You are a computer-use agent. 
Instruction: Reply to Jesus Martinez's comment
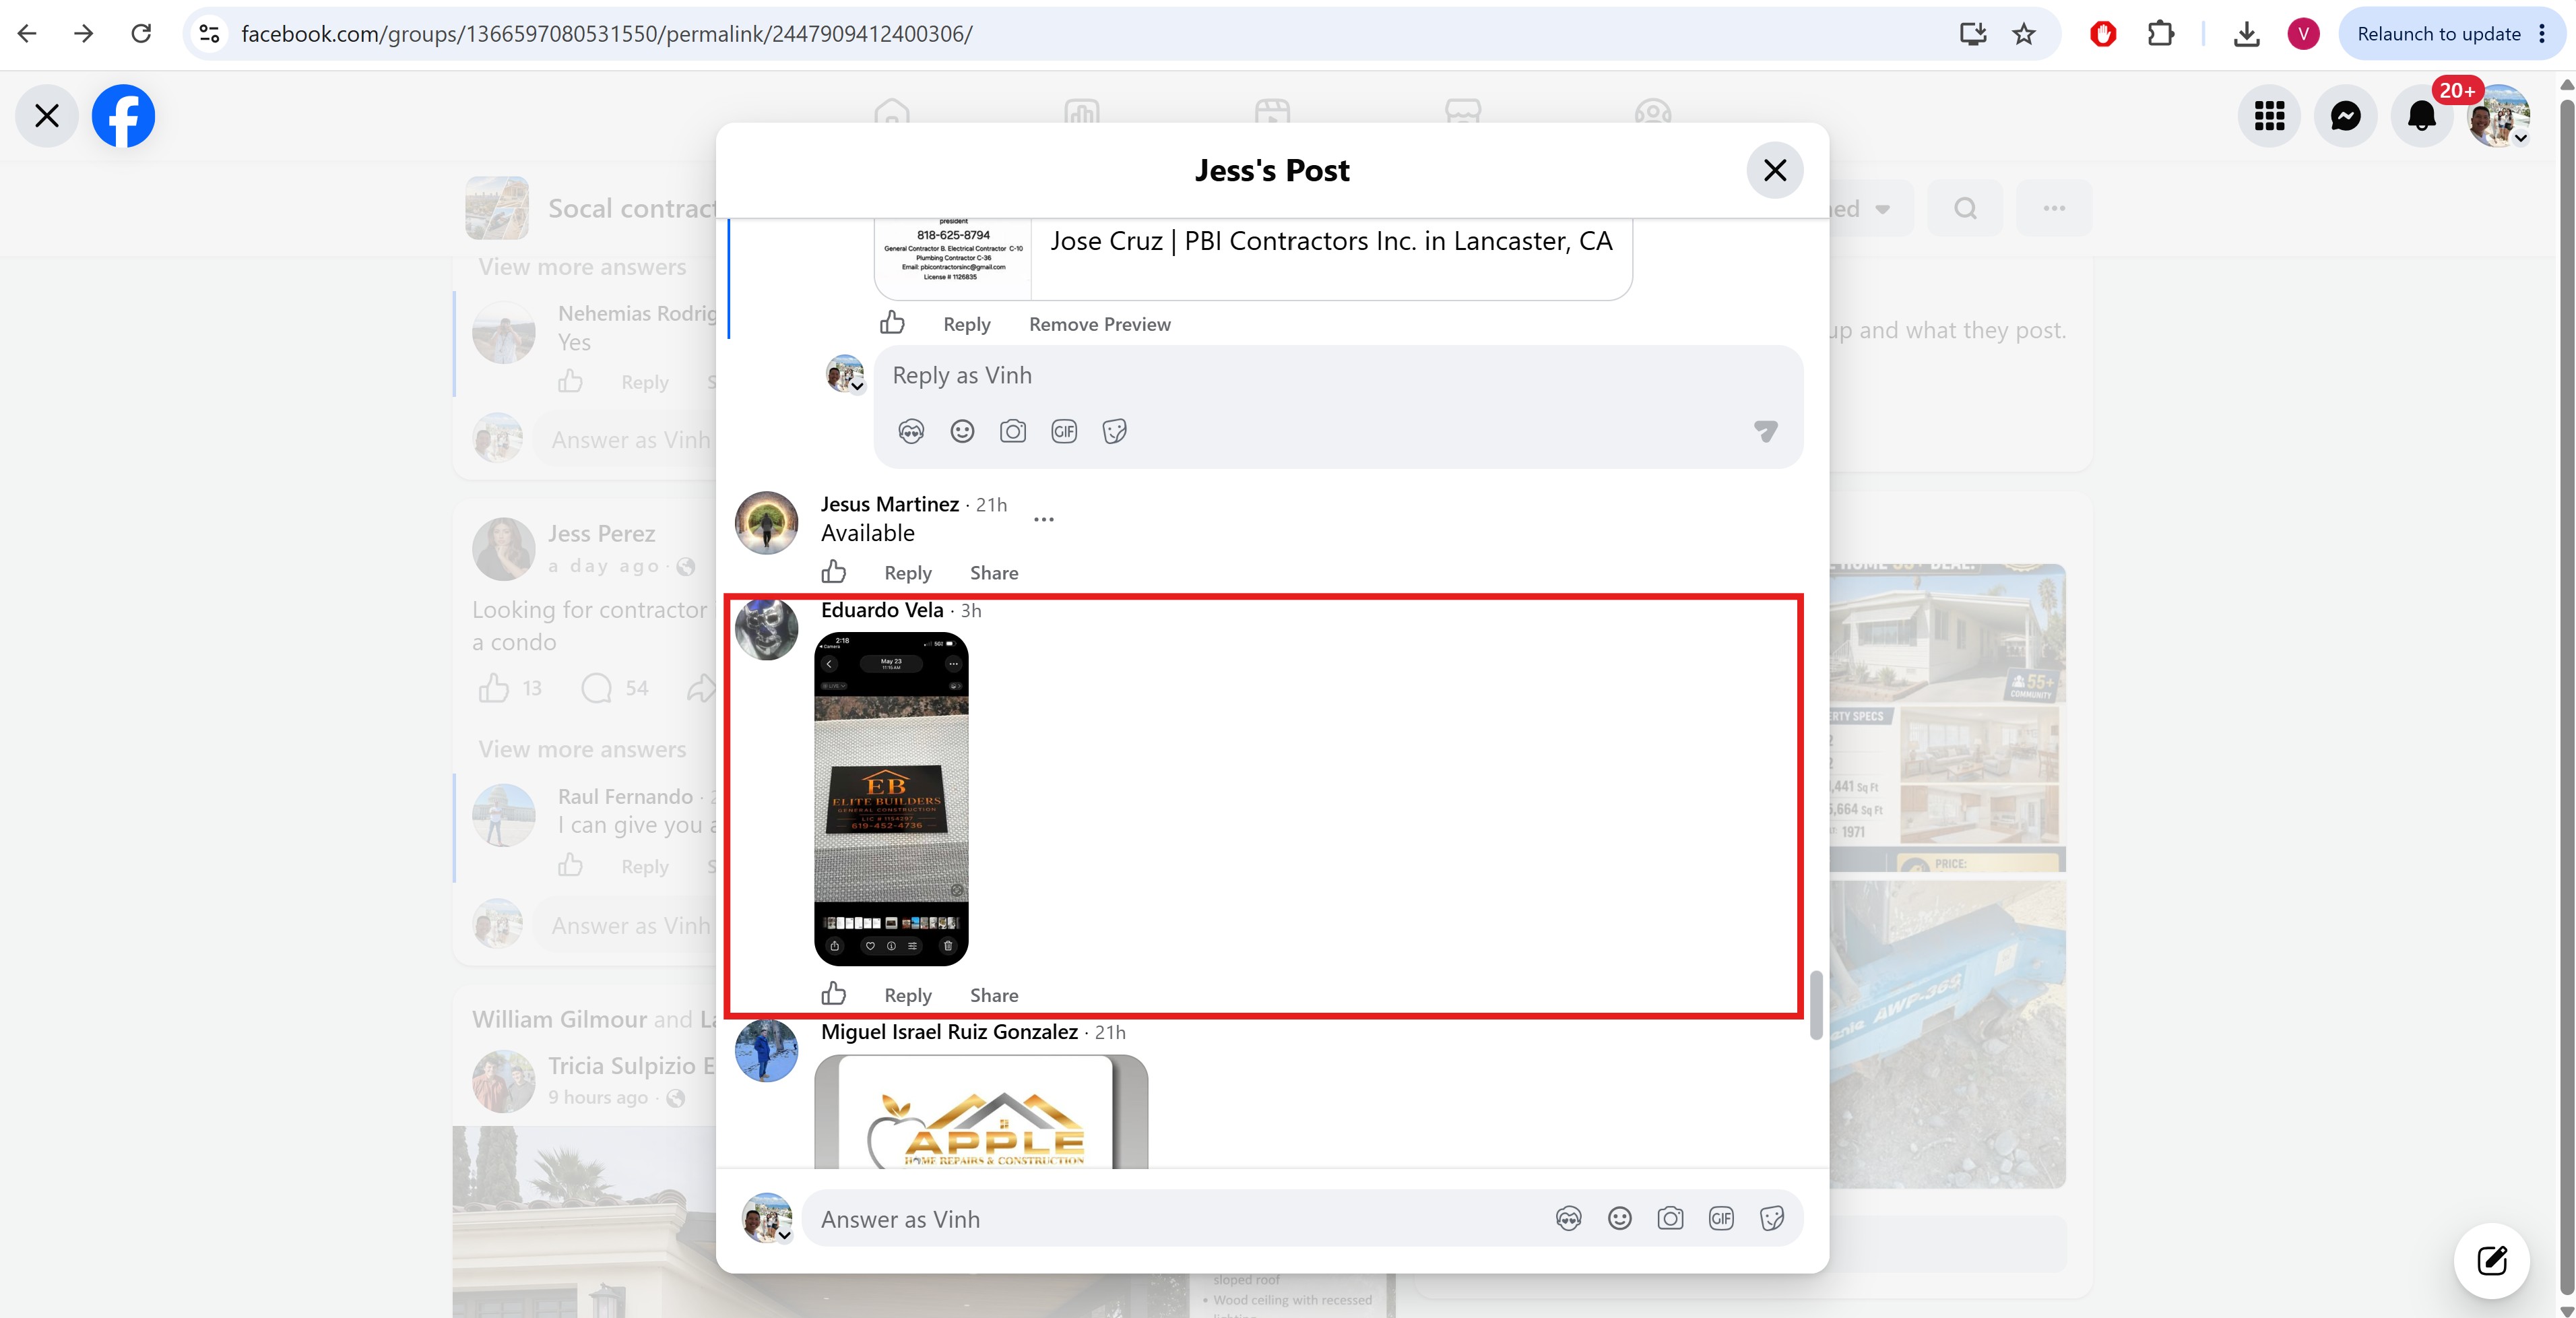tap(908, 573)
